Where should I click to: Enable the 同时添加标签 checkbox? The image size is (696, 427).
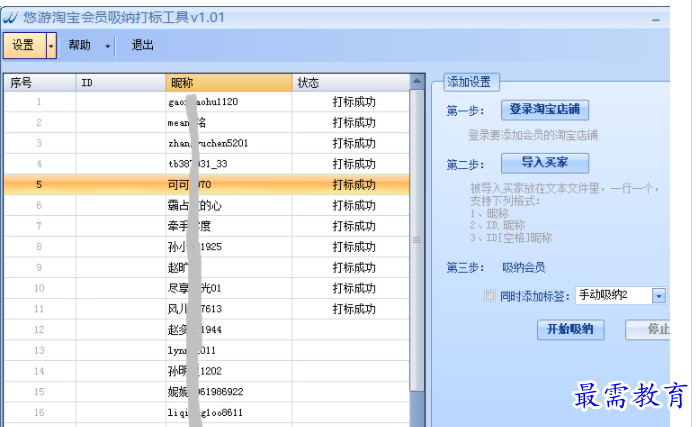(490, 296)
